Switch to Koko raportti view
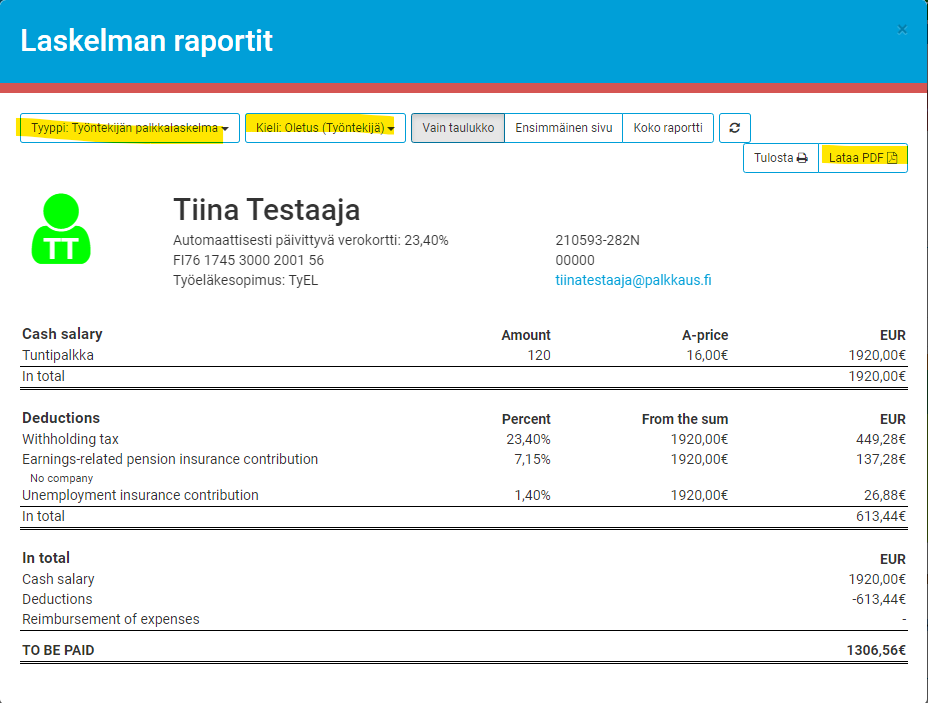 668,128
